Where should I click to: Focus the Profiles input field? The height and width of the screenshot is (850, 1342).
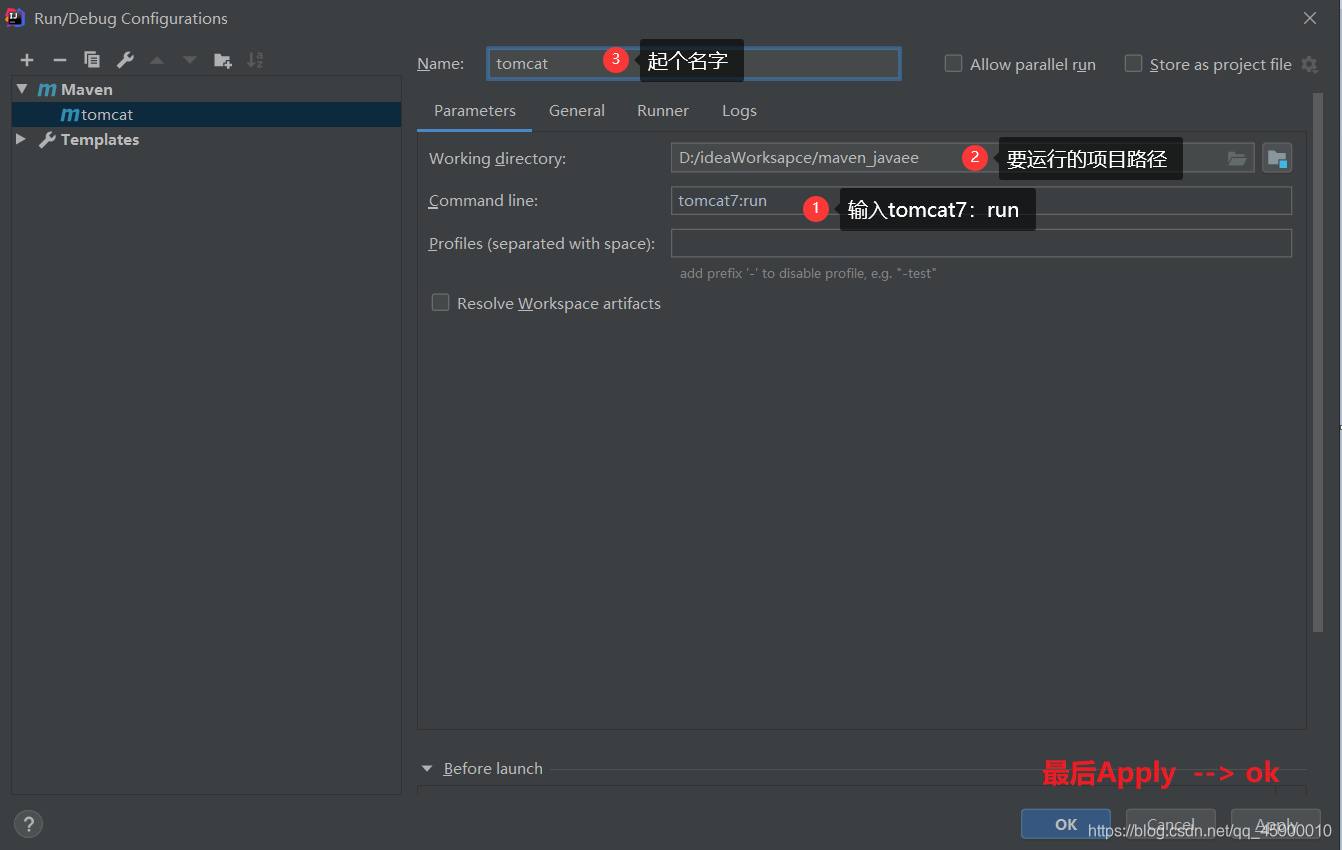[x=981, y=243]
